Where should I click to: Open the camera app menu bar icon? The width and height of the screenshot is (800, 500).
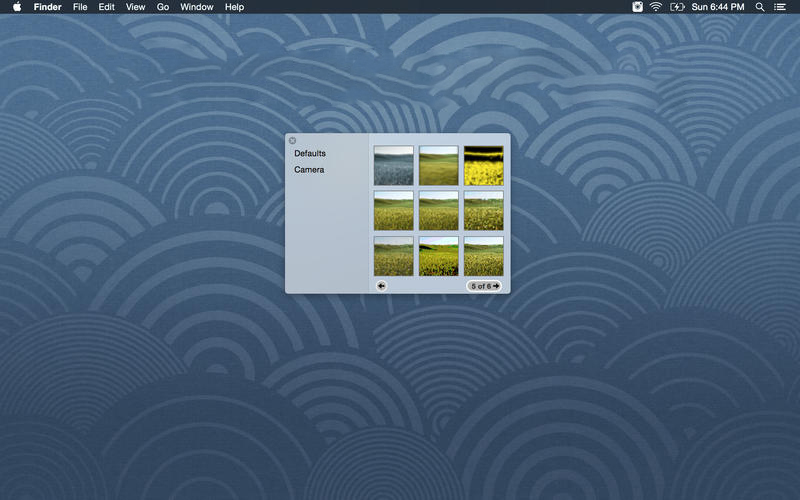[x=638, y=7]
